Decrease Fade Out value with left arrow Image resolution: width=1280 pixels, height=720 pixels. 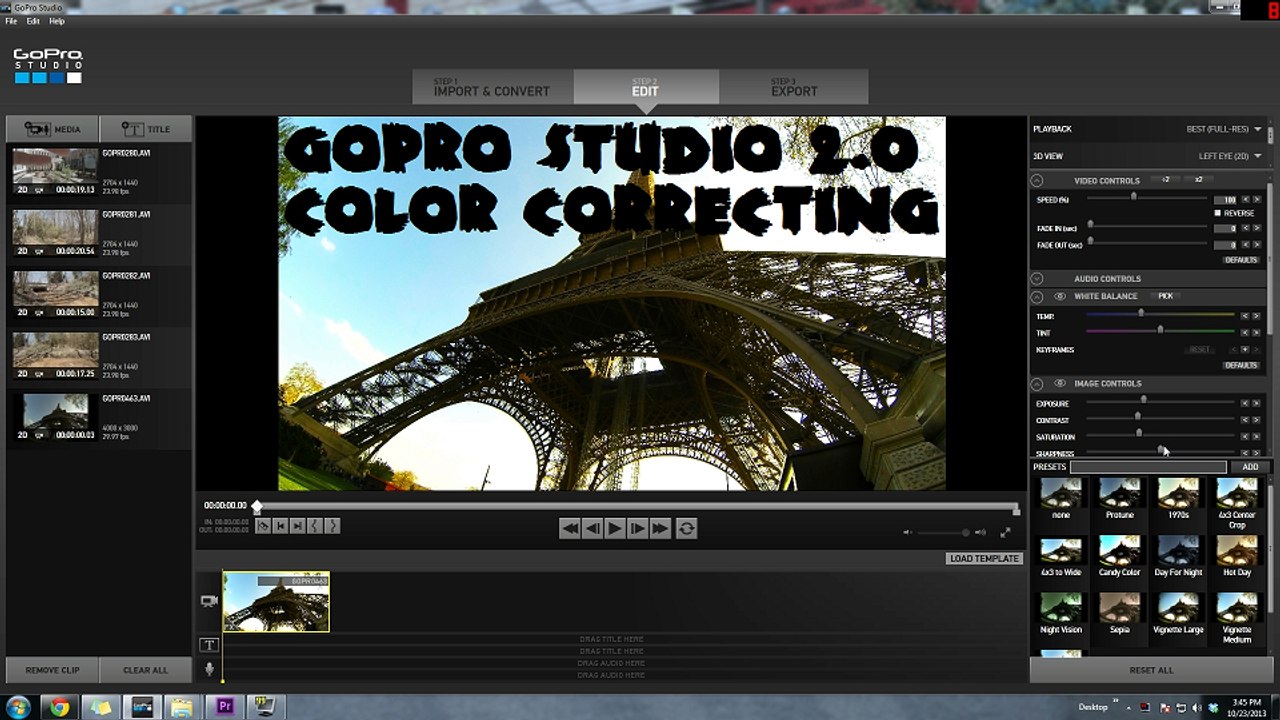tap(1245, 245)
